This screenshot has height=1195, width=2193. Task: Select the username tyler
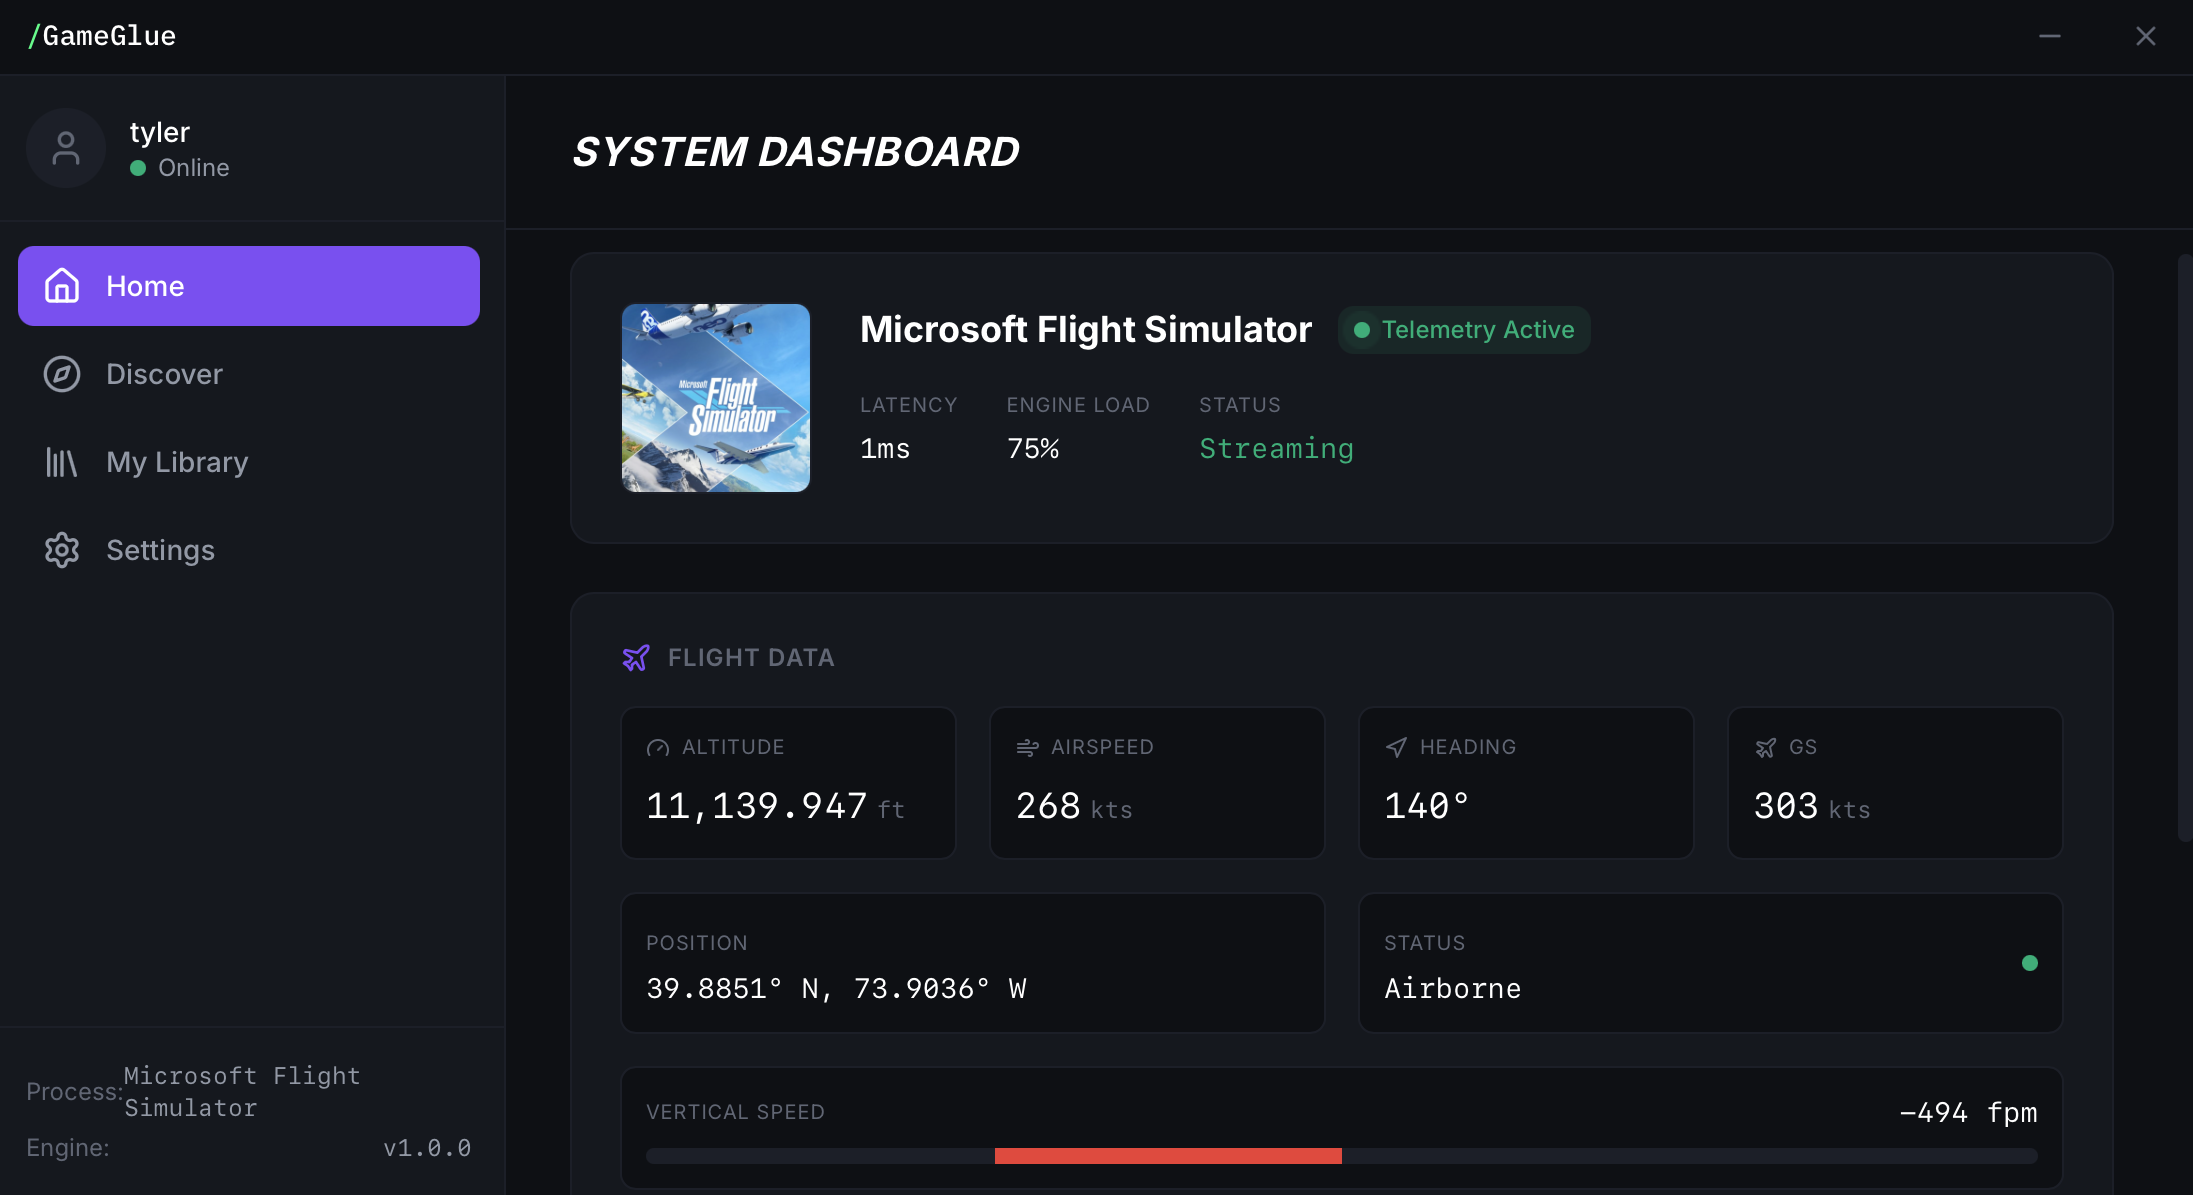pyautogui.click(x=160, y=132)
